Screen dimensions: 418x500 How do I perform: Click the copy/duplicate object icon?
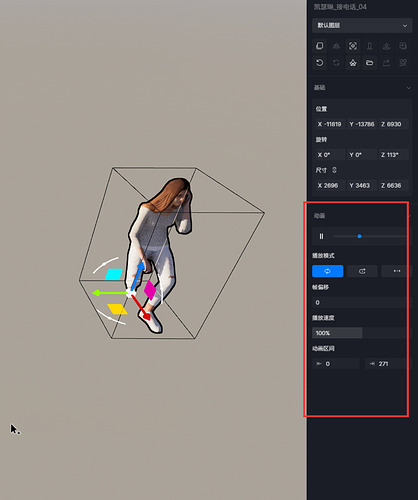coord(319,46)
